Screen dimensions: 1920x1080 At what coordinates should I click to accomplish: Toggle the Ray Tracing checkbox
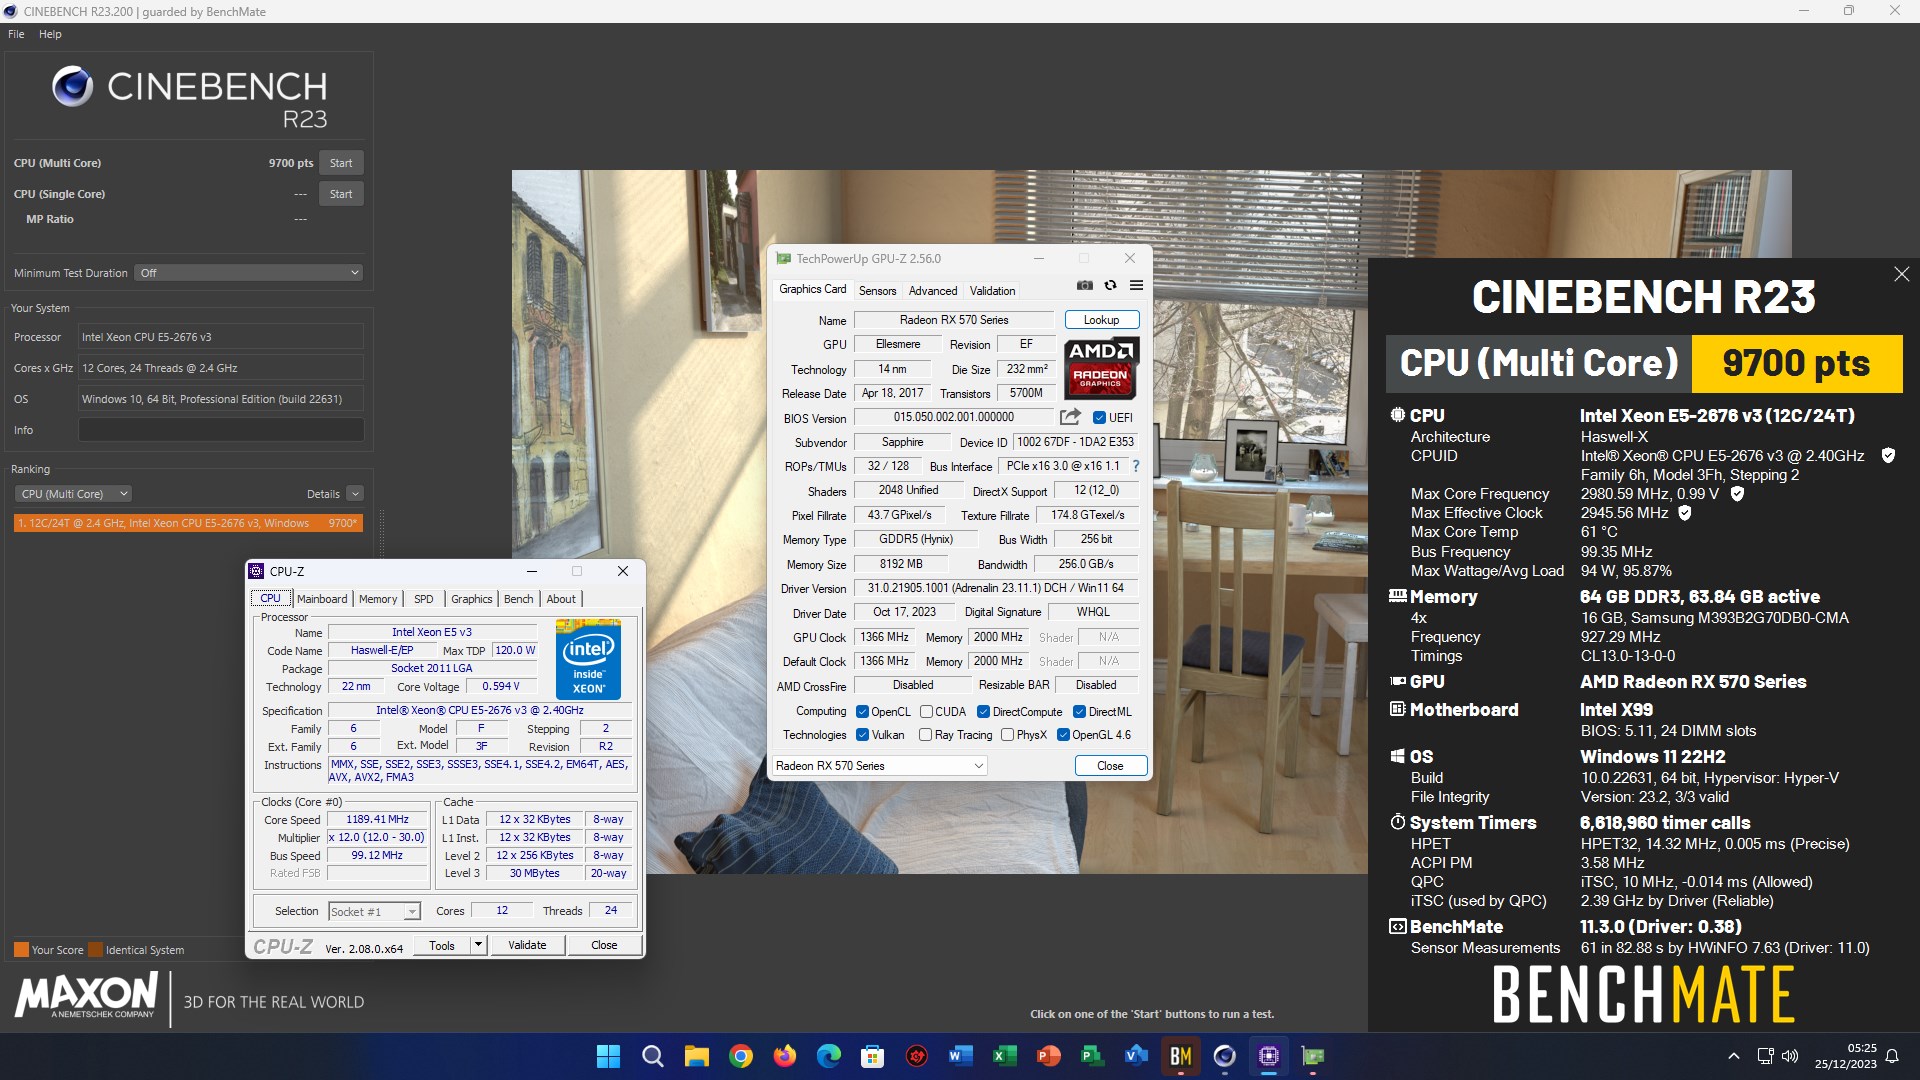pos(926,735)
